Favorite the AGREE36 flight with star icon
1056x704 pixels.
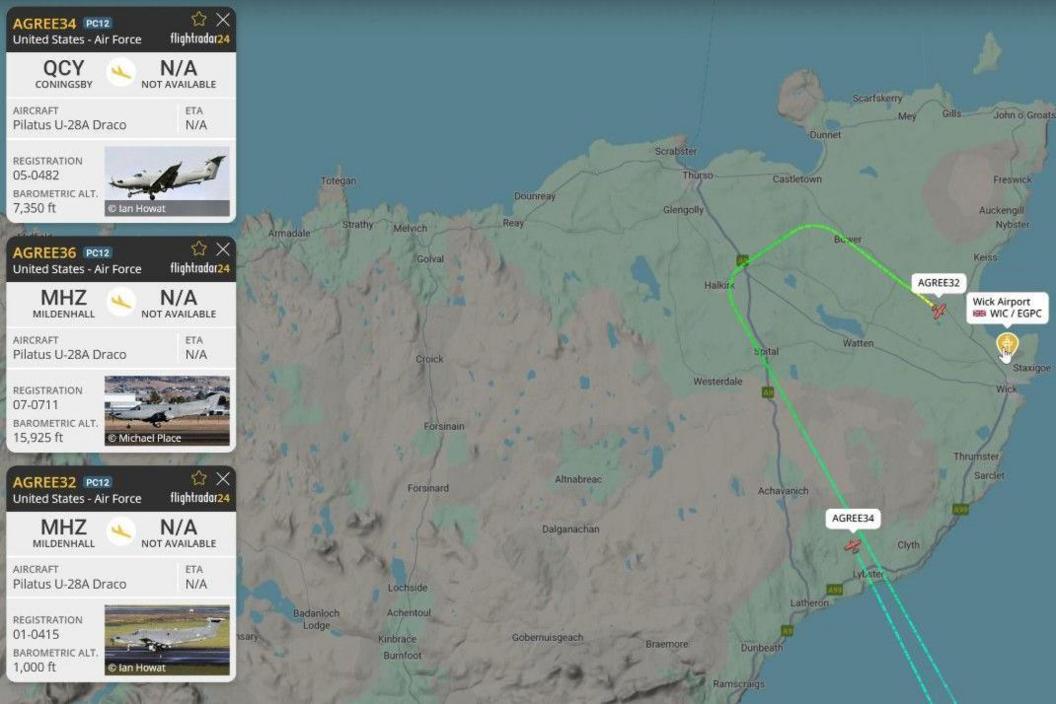[199, 249]
